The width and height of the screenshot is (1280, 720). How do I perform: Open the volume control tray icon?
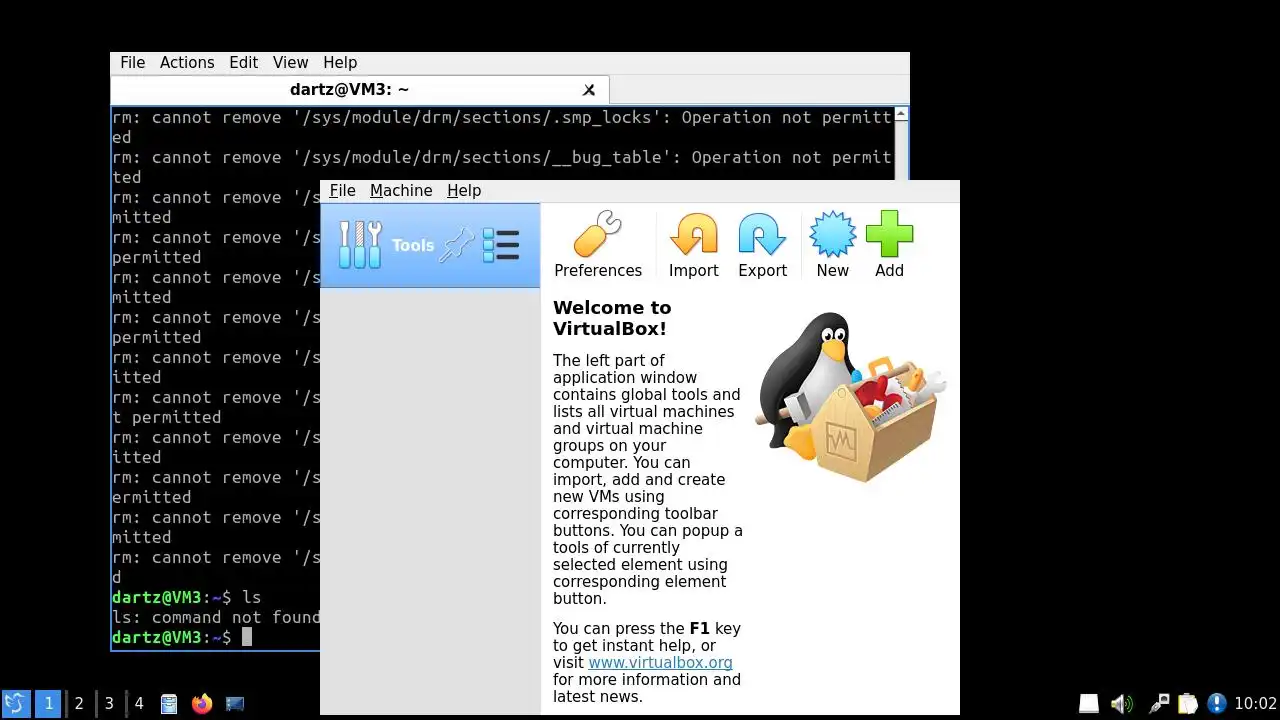1121,704
